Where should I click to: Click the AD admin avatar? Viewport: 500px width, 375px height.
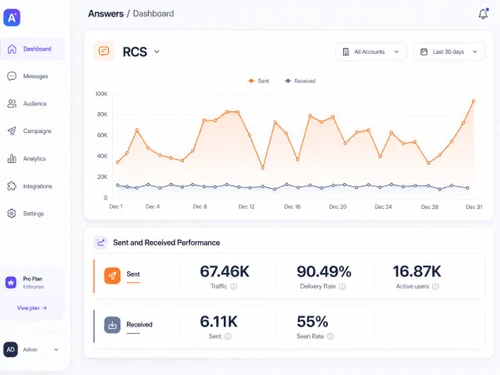[x=11, y=349]
